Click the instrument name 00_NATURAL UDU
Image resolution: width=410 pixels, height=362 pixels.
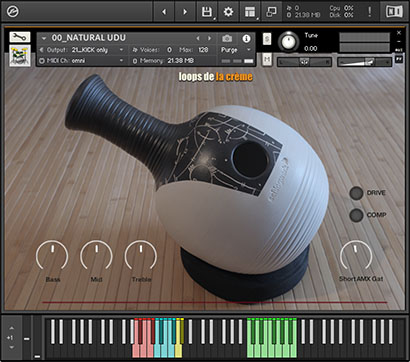pyautogui.click(x=88, y=38)
